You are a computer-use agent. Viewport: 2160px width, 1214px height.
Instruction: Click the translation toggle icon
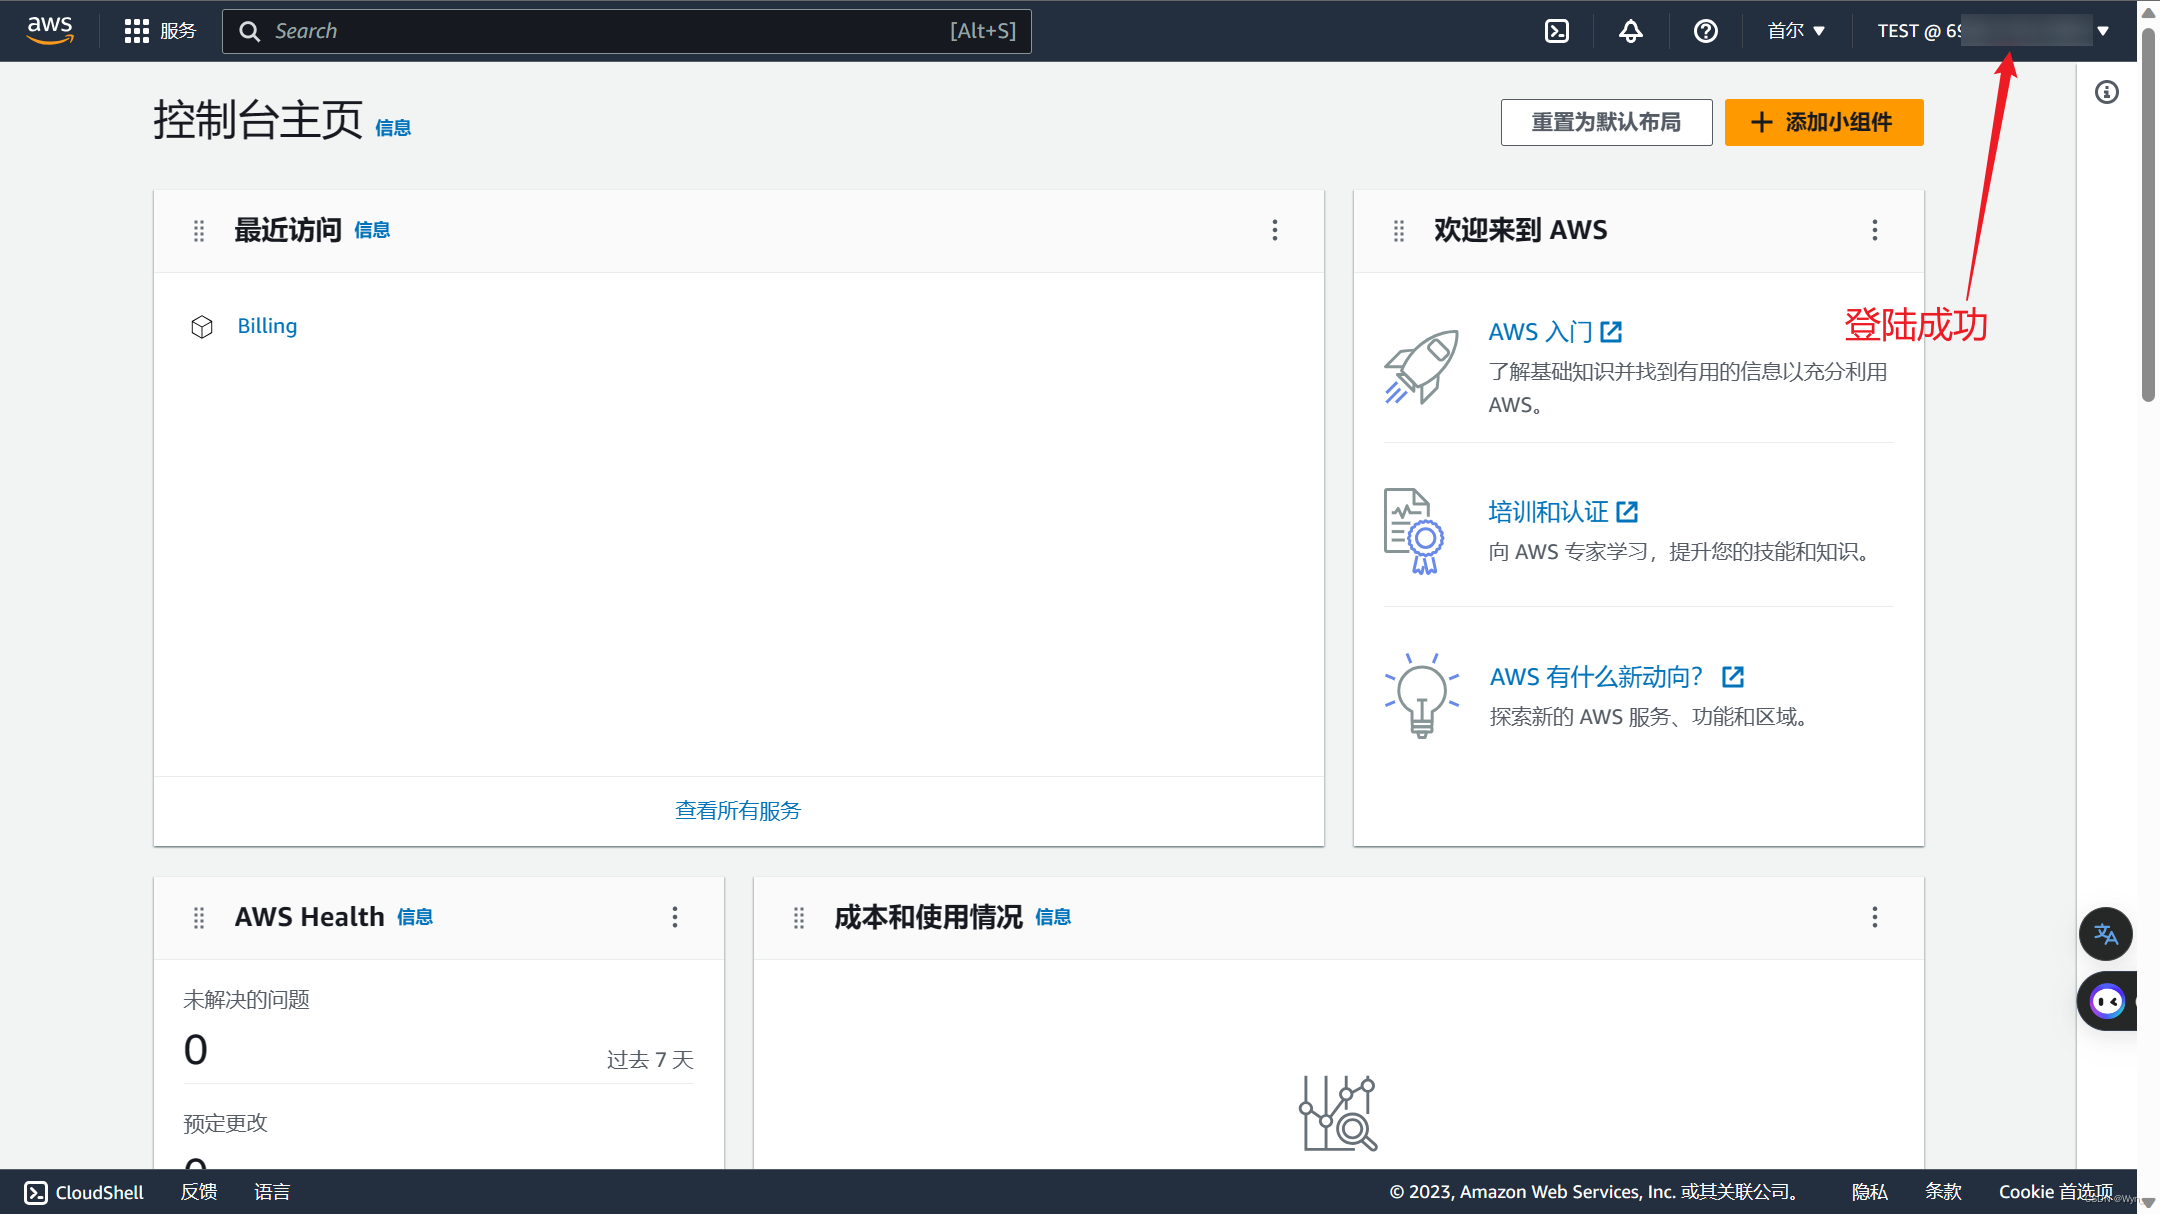(2108, 934)
